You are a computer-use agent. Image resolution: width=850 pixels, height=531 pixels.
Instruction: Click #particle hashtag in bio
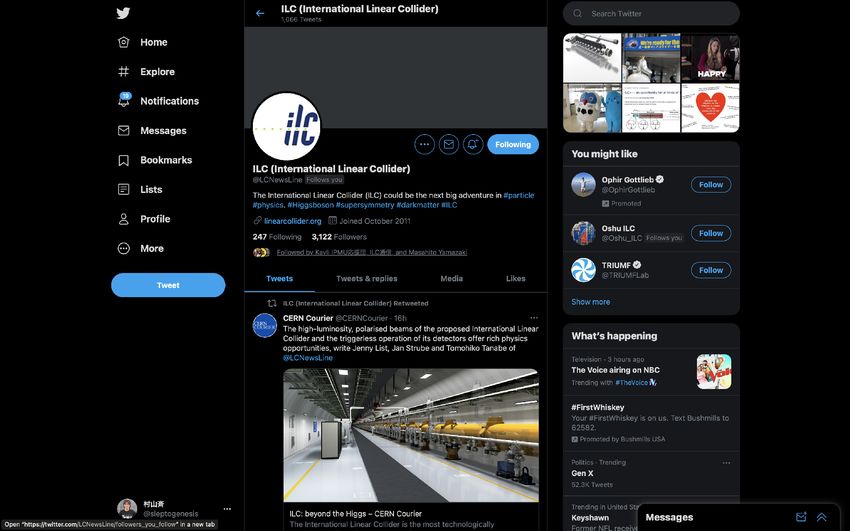[x=519, y=195]
